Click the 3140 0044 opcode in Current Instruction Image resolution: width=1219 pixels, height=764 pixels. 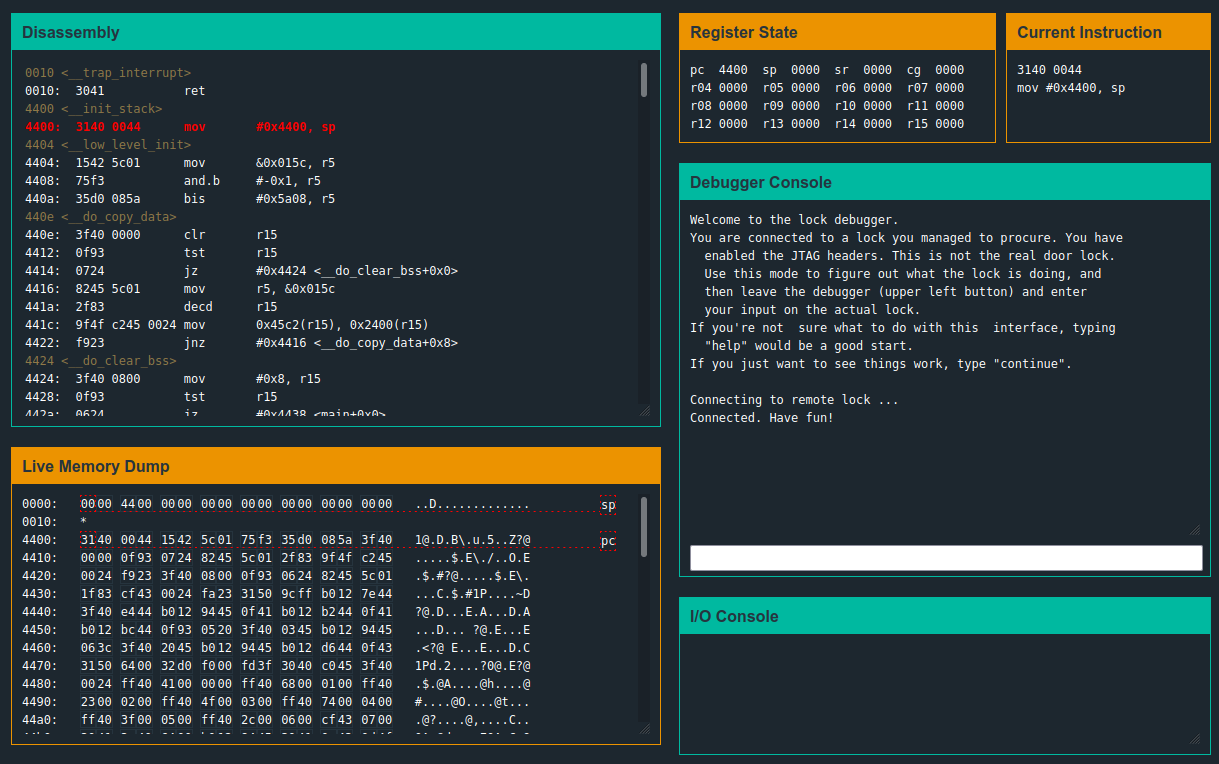[1049, 70]
